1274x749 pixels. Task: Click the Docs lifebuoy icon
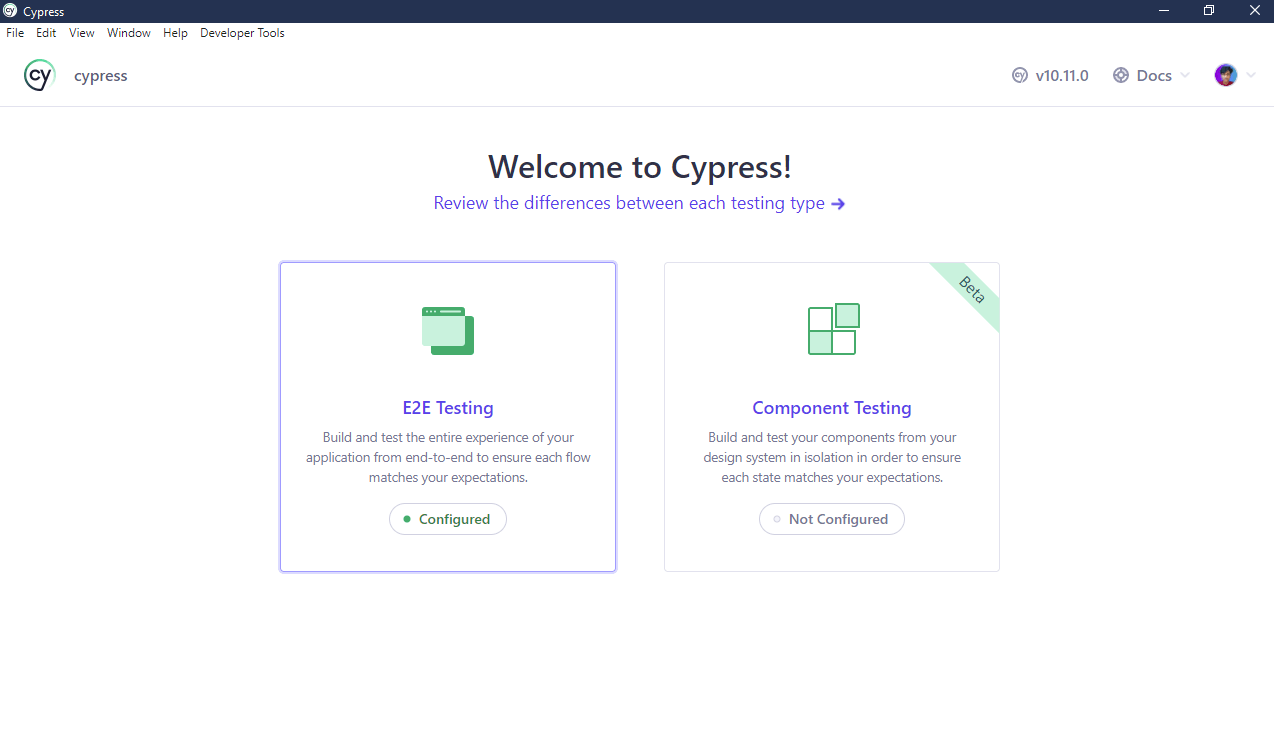pyautogui.click(x=1121, y=75)
